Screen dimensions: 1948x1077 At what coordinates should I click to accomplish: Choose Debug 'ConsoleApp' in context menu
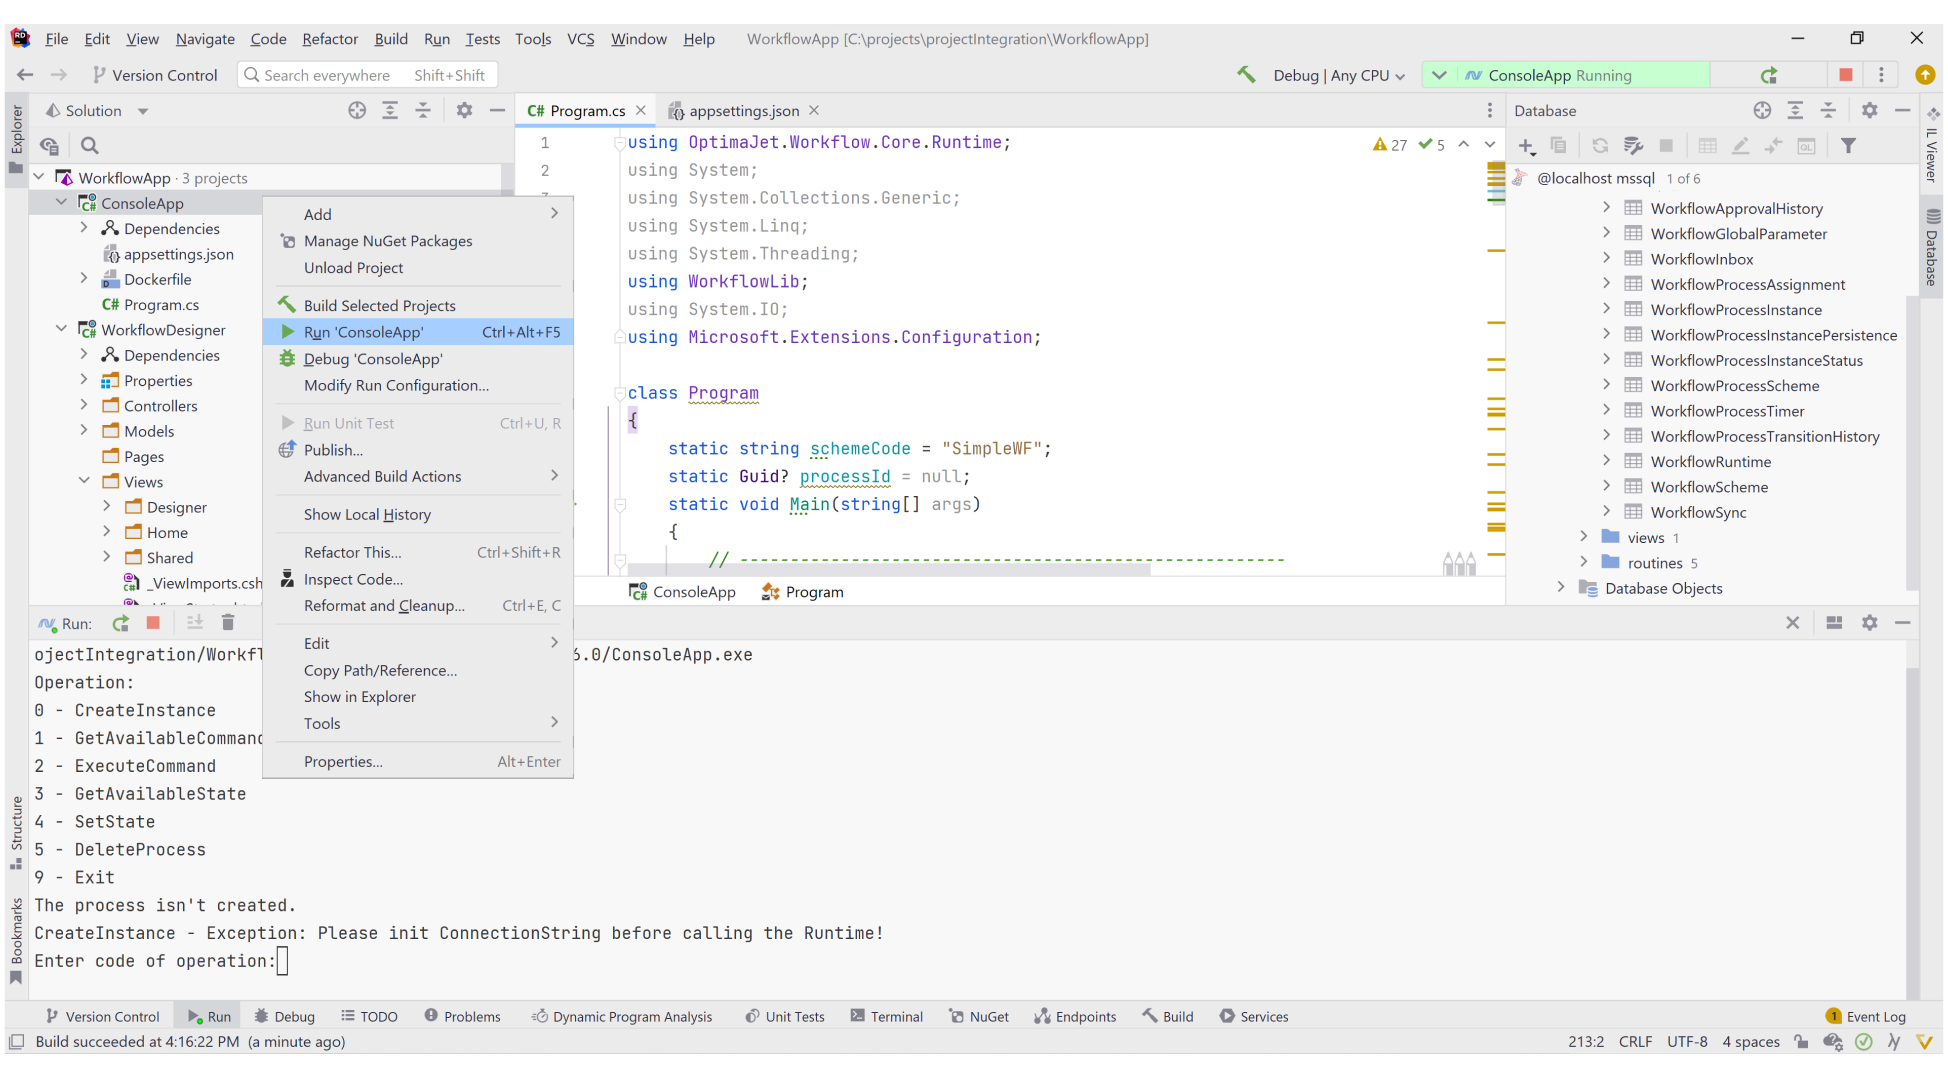click(x=418, y=359)
